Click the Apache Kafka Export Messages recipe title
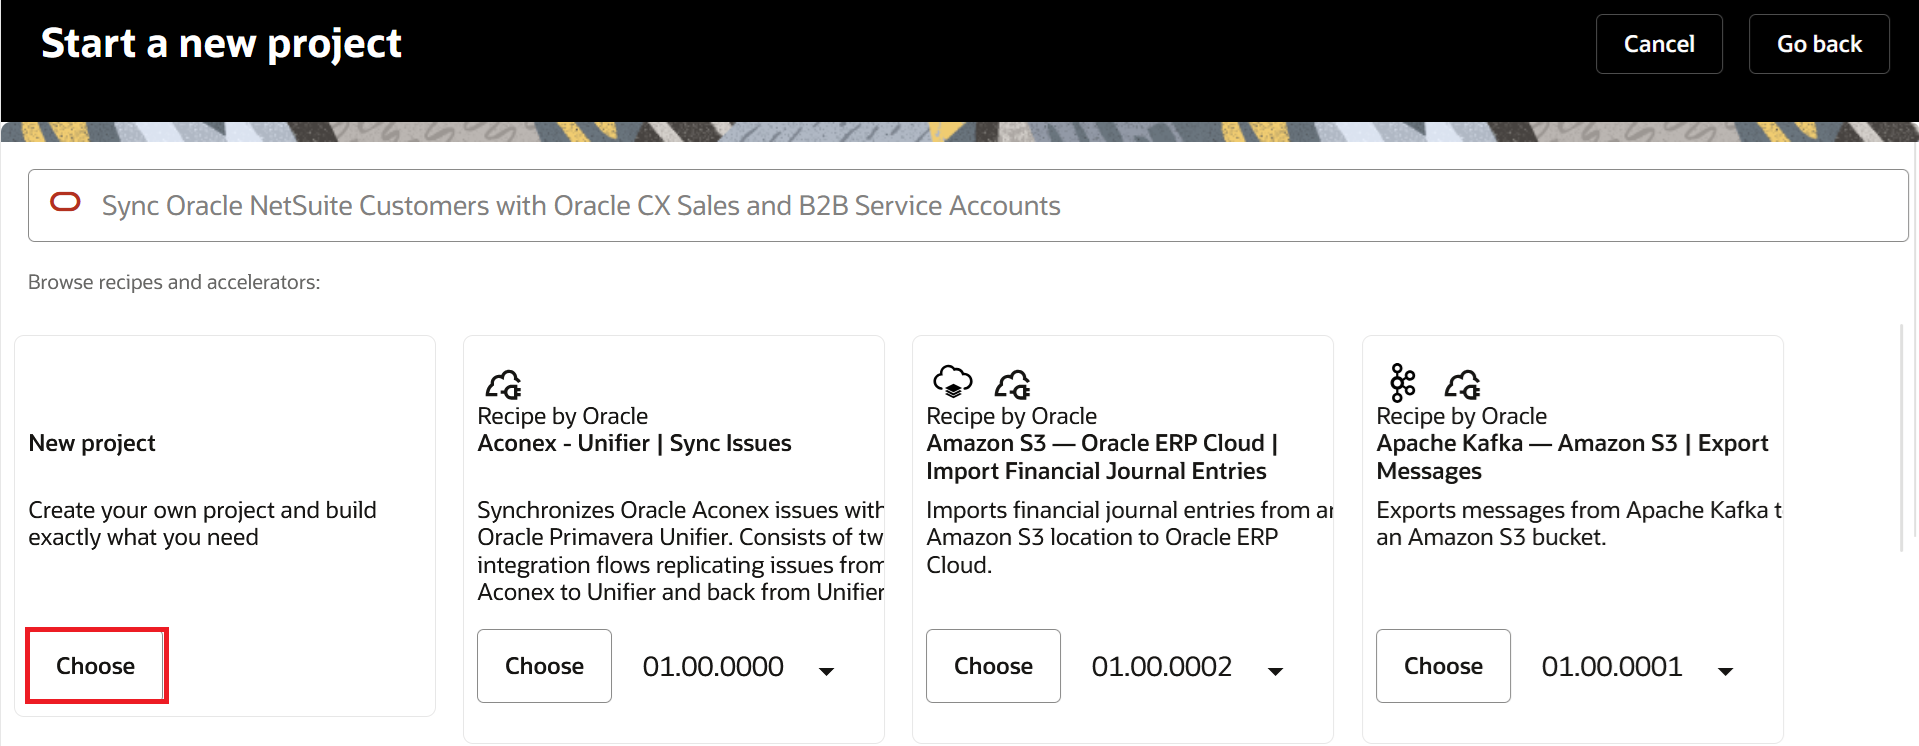This screenshot has width=1919, height=746. (x=1571, y=457)
